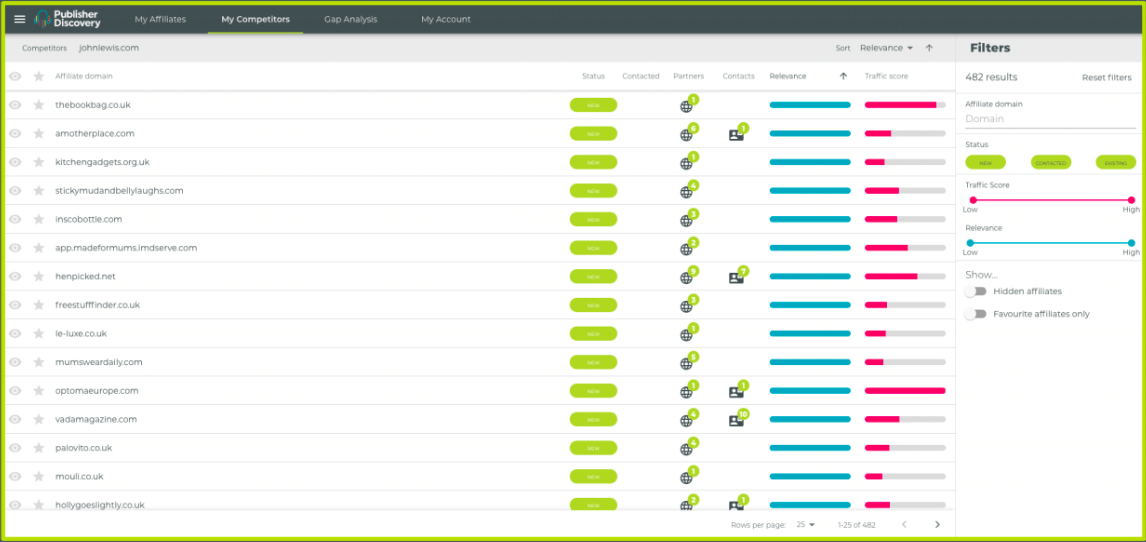Star optomaeurope.com row

tap(39, 391)
